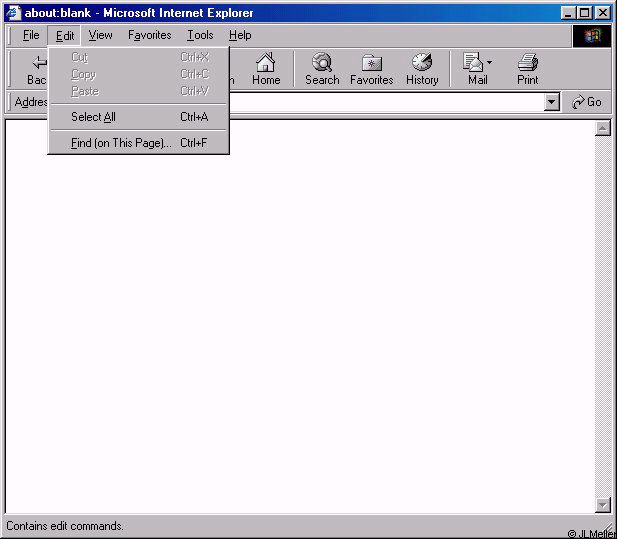The width and height of the screenshot is (617, 539).
Task: Choose Find (on This Page) entry
Action: click(x=139, y=143)
